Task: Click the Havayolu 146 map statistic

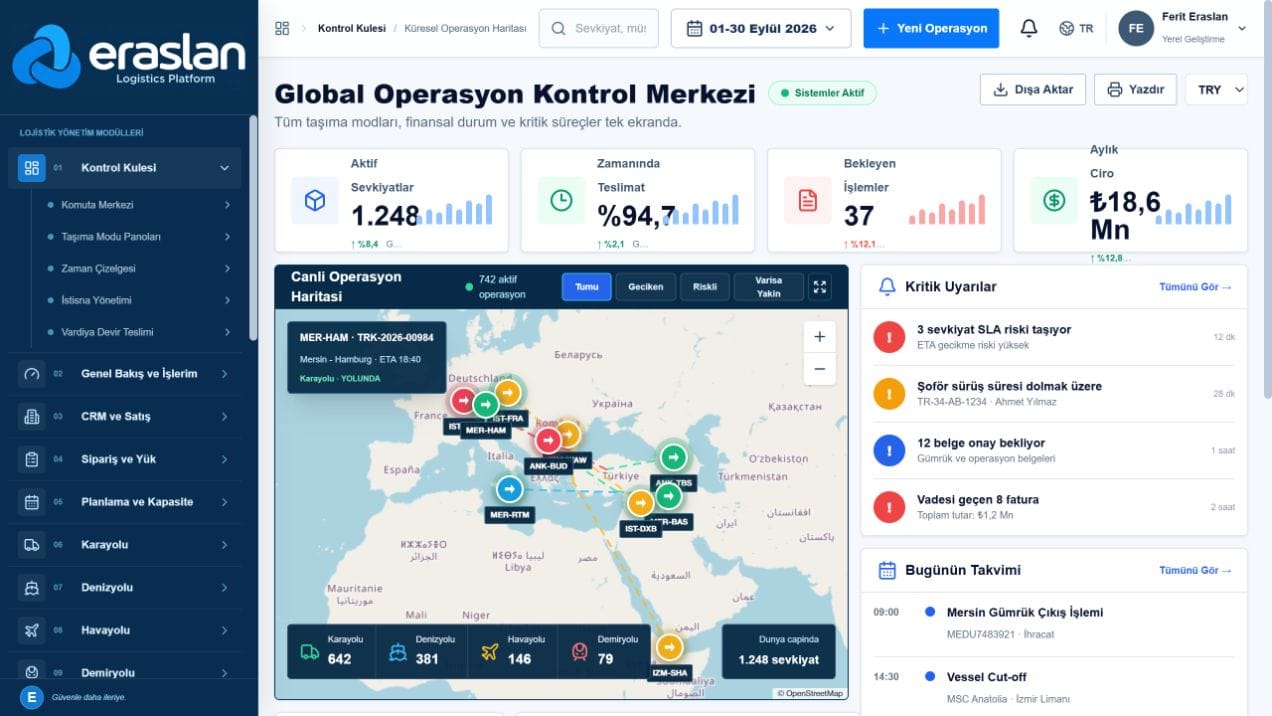Action: point(512,650)
